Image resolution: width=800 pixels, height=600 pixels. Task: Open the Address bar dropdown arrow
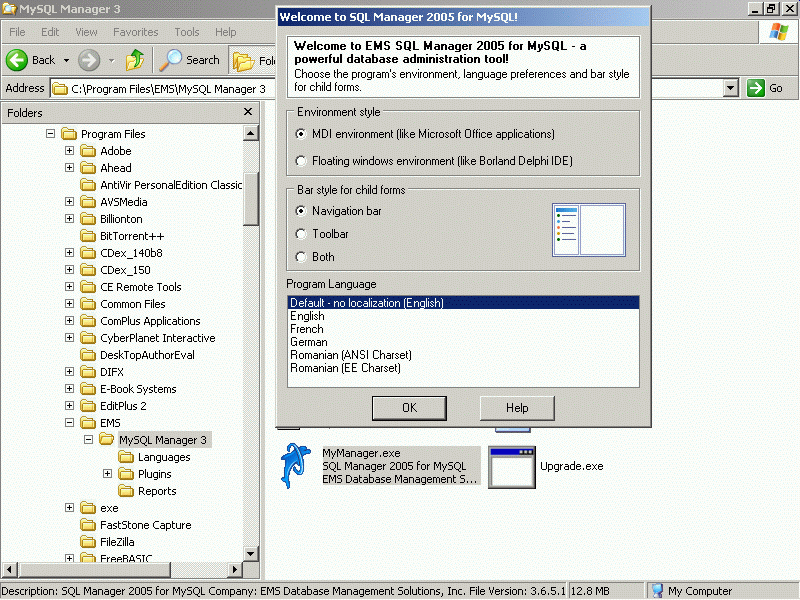tap(731, 88)
